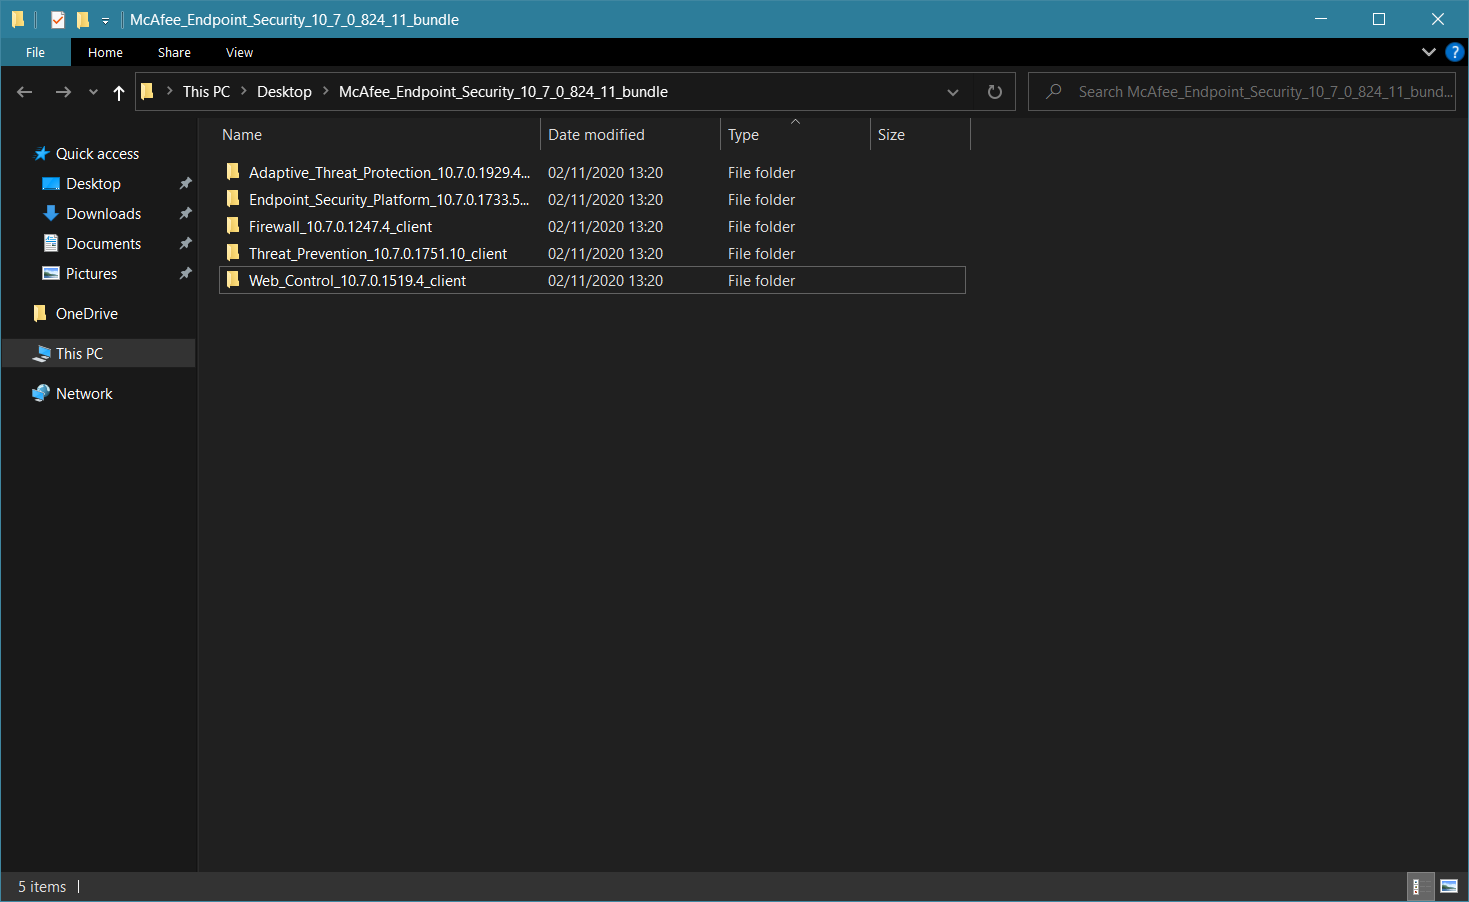The height and width of the screenshot is (902, 1469).
Task: Open the Customize Quick Access Toolbar dropdown
Action: [105, 20]
